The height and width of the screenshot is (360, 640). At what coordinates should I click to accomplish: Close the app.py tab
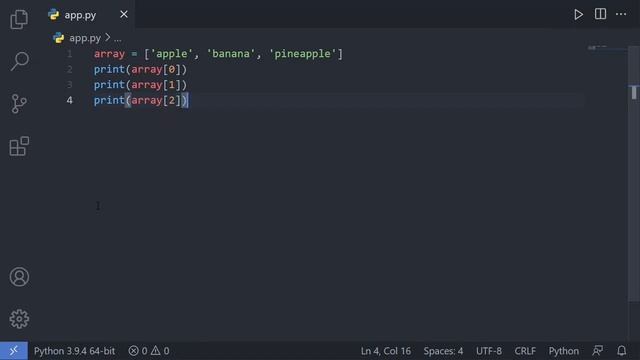click(x=124, y=14)
